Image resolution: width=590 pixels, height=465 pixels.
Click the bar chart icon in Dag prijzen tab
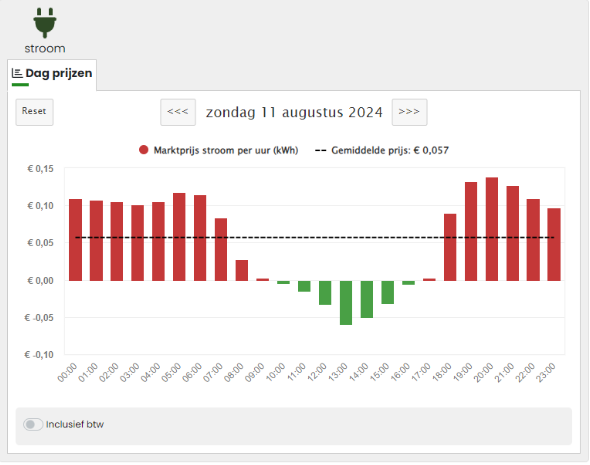coord(17,73)
